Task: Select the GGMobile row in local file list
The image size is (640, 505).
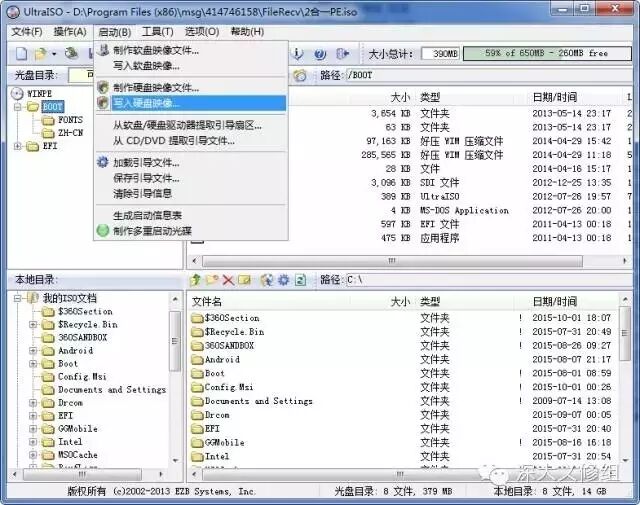Action: coord(404,443)
